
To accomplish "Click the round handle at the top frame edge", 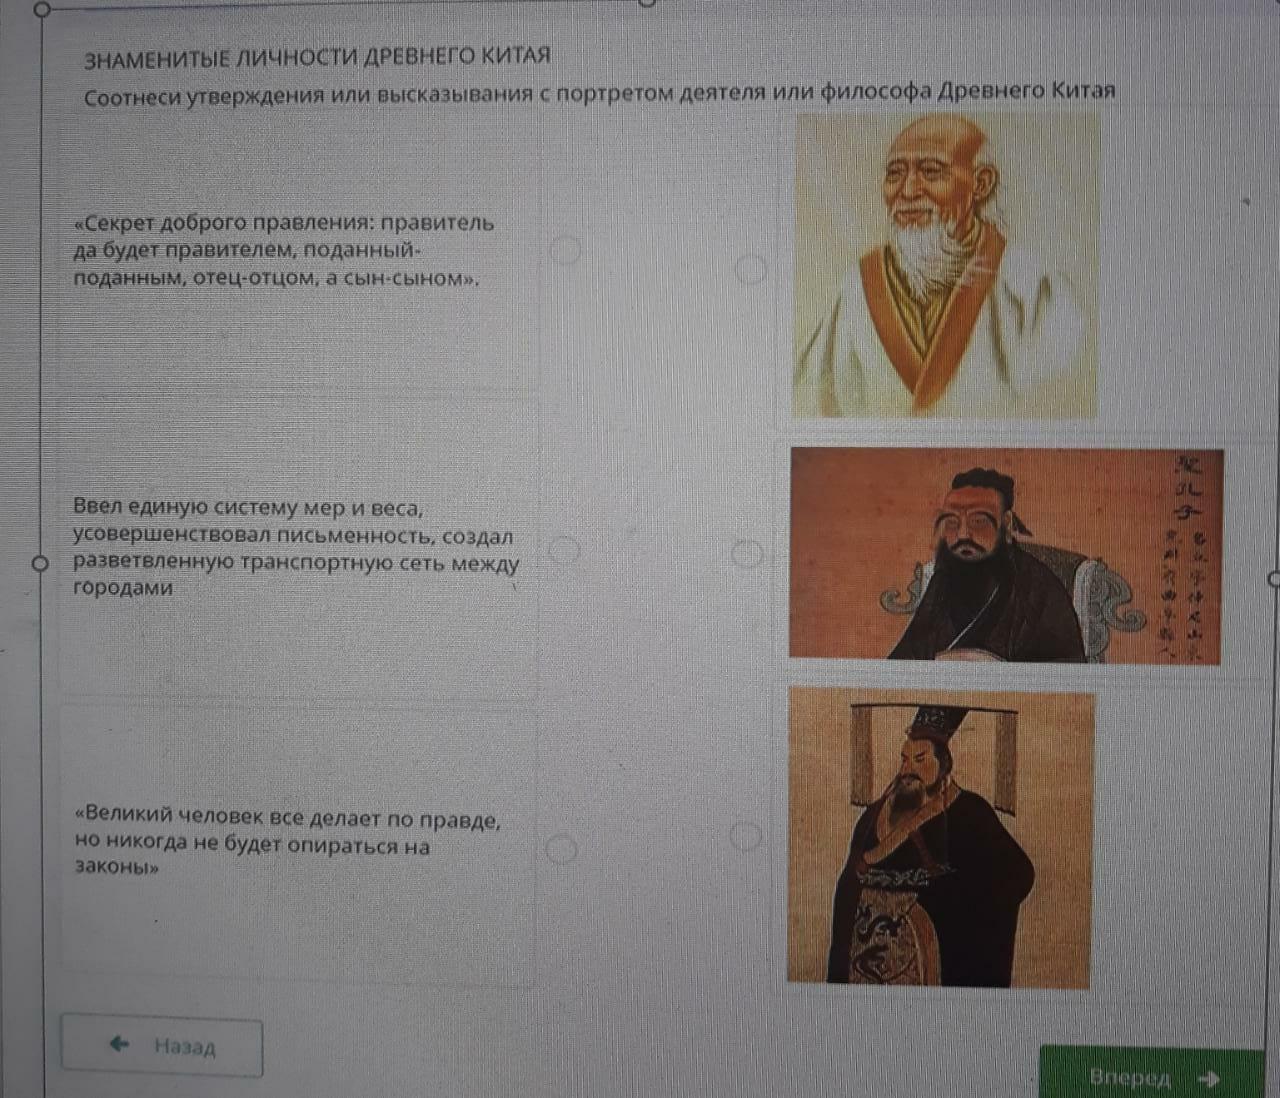I will tap(647, 3).
